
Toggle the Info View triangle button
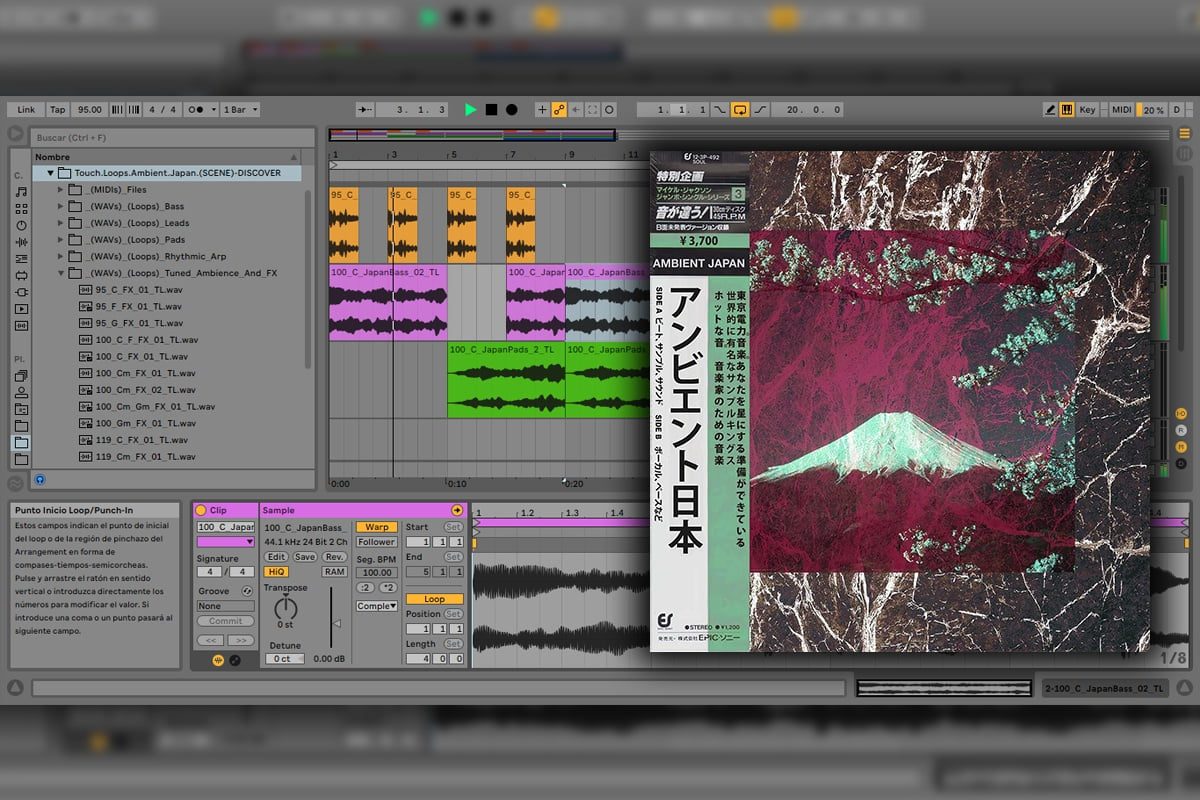[15, 688]
